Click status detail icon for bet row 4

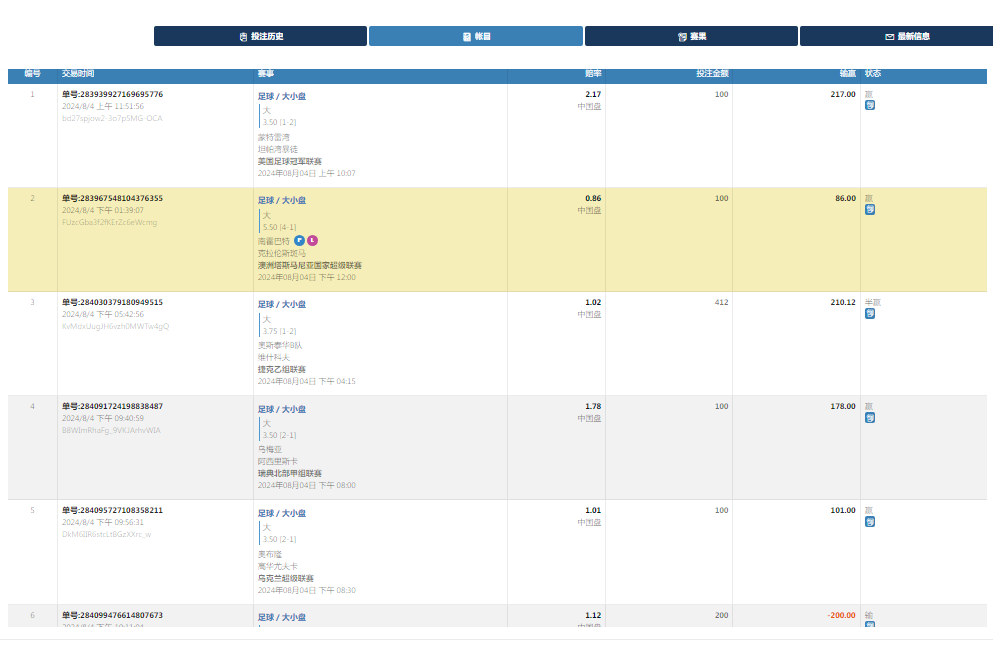[870, 417]
